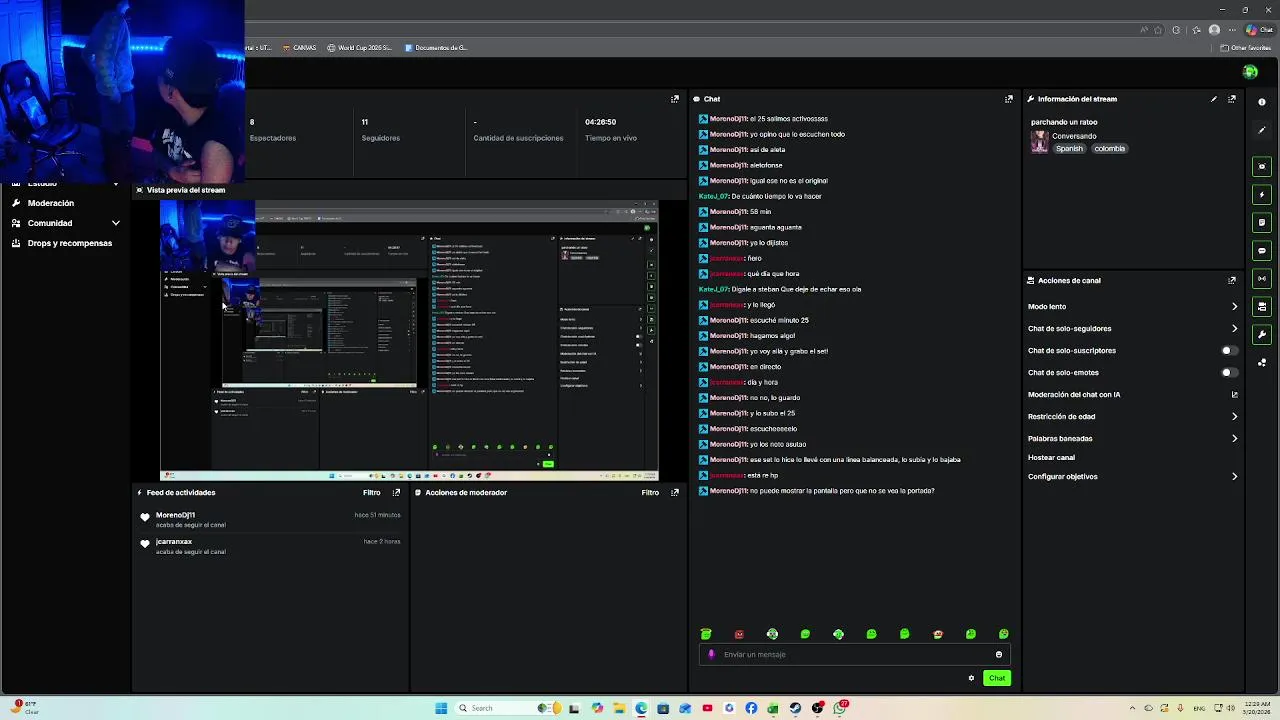The width and height of the screenshot is (1280, 720).
Task: Open Facebook from the taskbar
Action: (x=751, y=708)
